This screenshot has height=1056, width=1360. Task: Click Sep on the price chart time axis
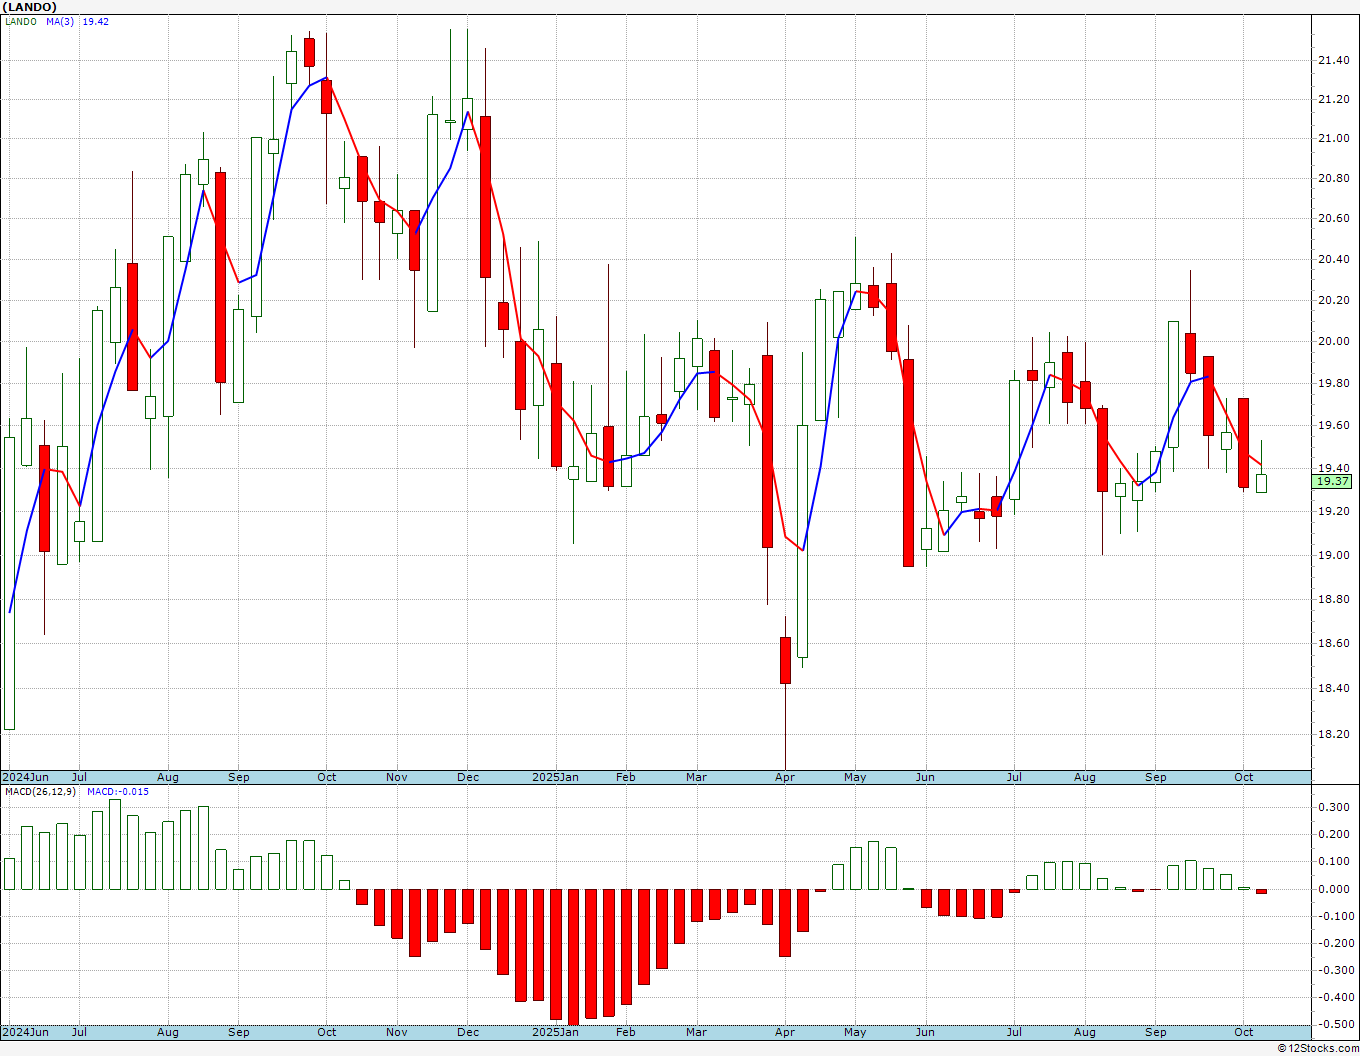tap(239, 777)
